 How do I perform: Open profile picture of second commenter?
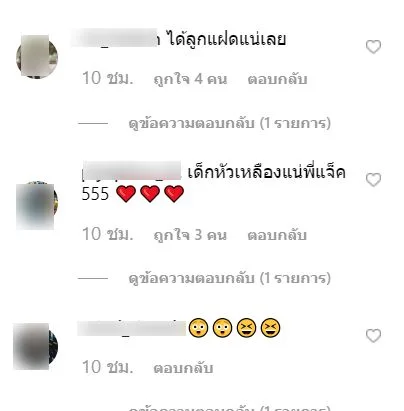point(37,206)
